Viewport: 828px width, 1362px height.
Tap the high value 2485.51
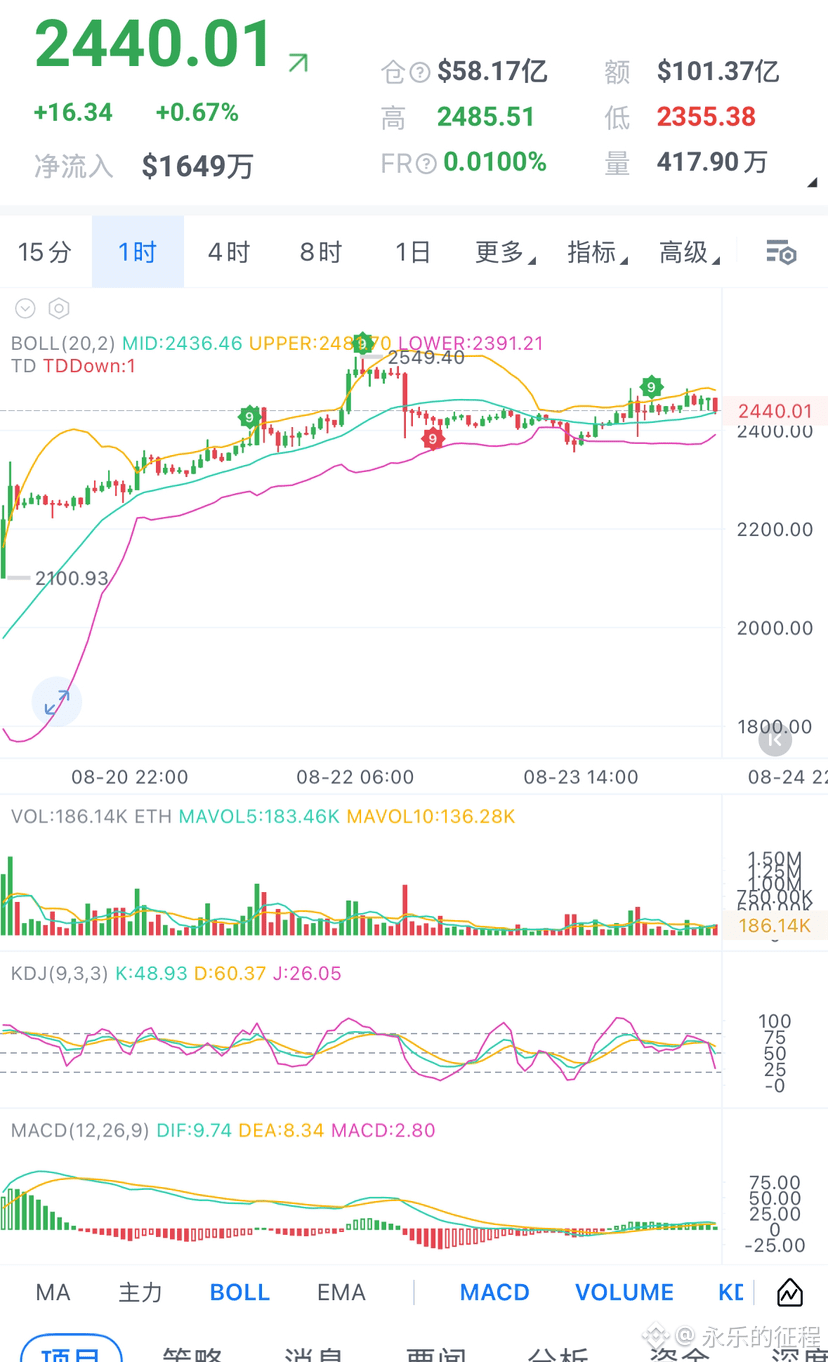point(486,117)
